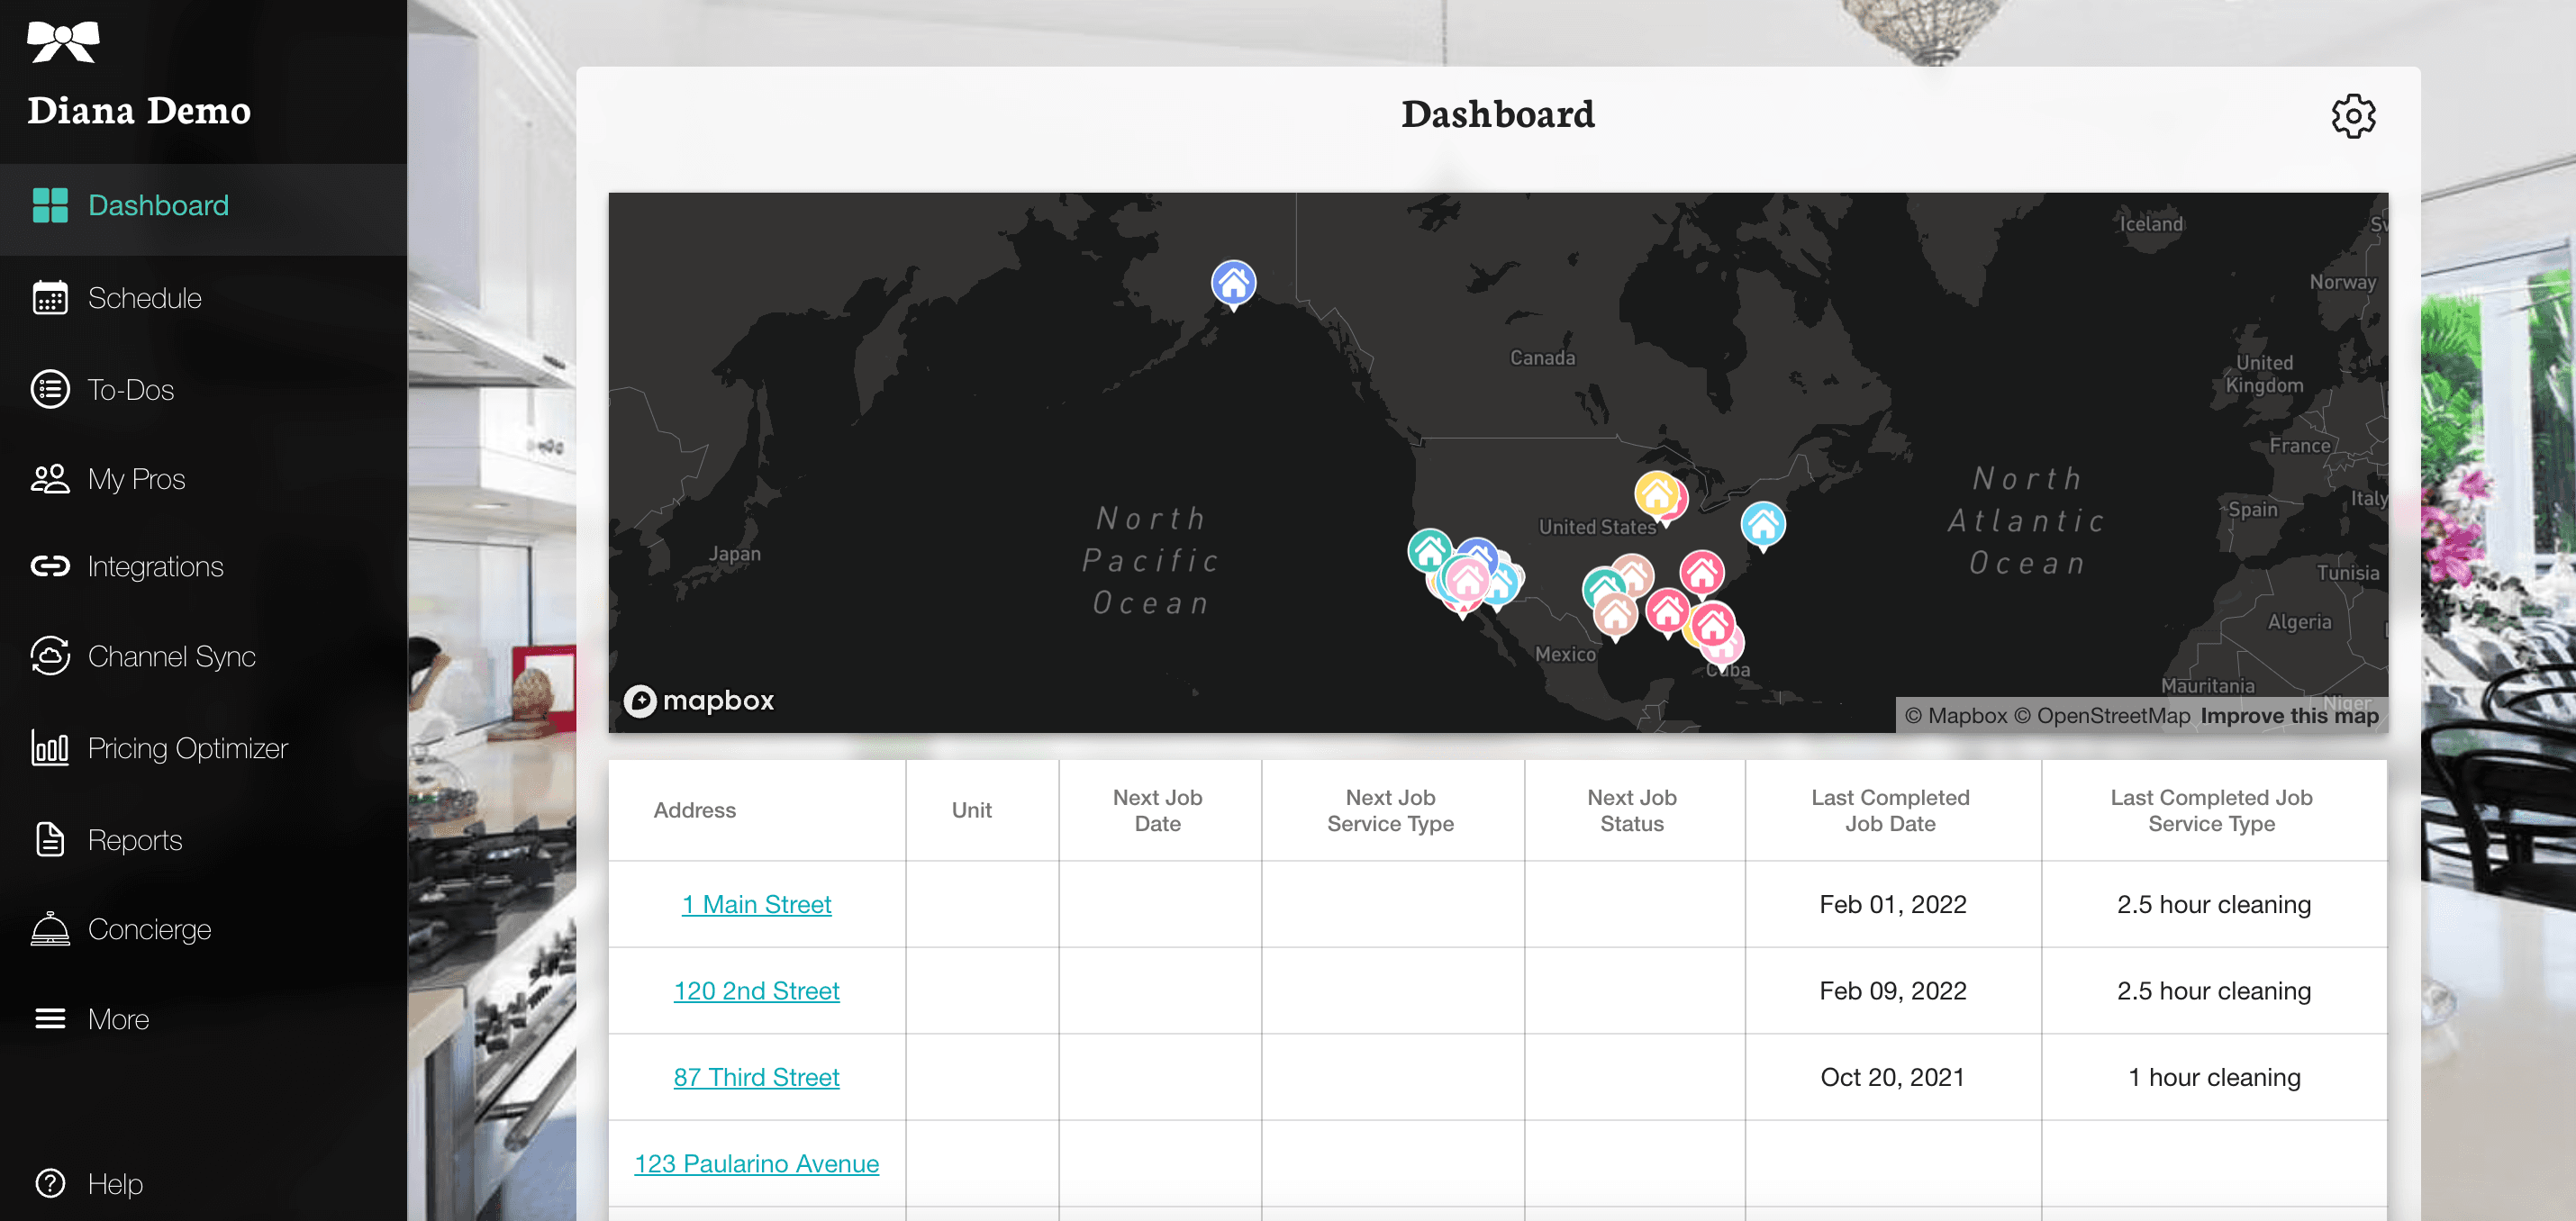Open the 120 2nd Street property
Screen dimensions: 2576x1221
pos(756,990)
